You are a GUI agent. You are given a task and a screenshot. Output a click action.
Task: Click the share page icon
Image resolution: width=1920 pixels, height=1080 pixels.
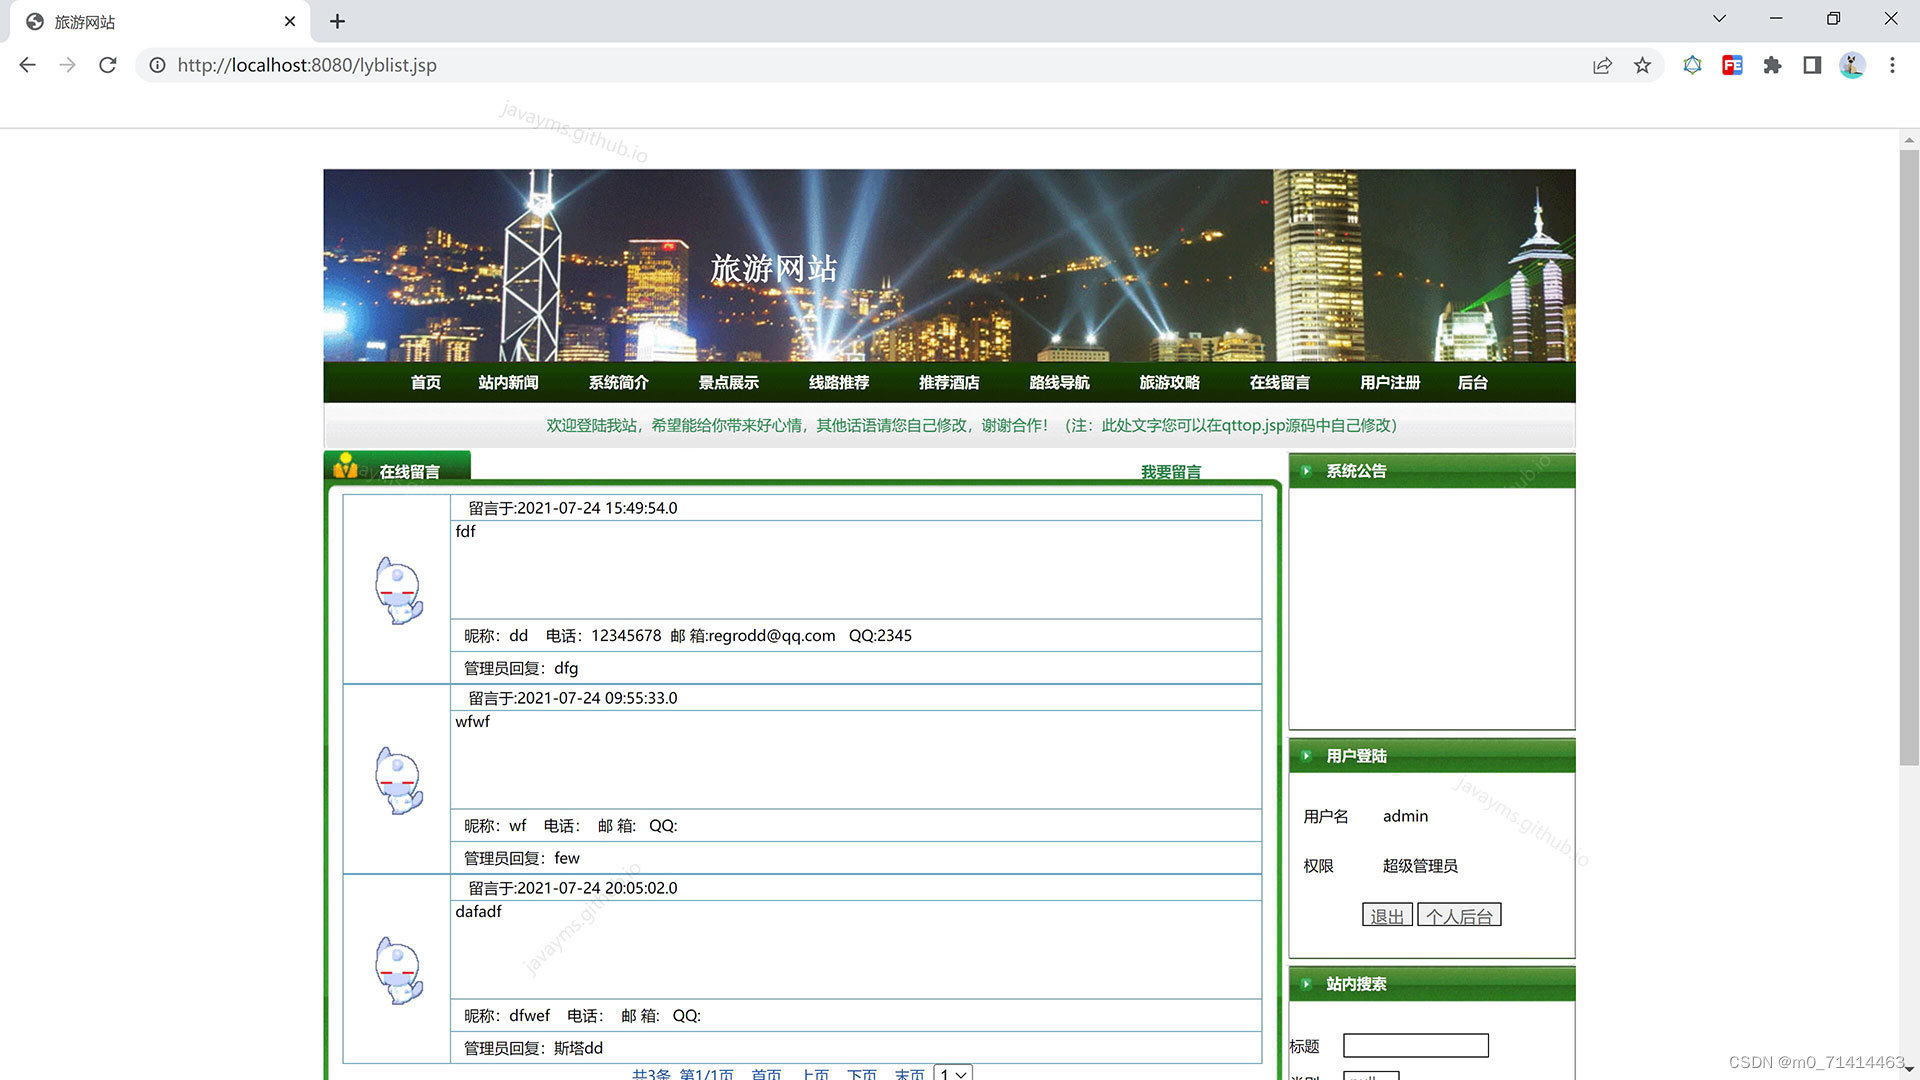point(1602,65)
